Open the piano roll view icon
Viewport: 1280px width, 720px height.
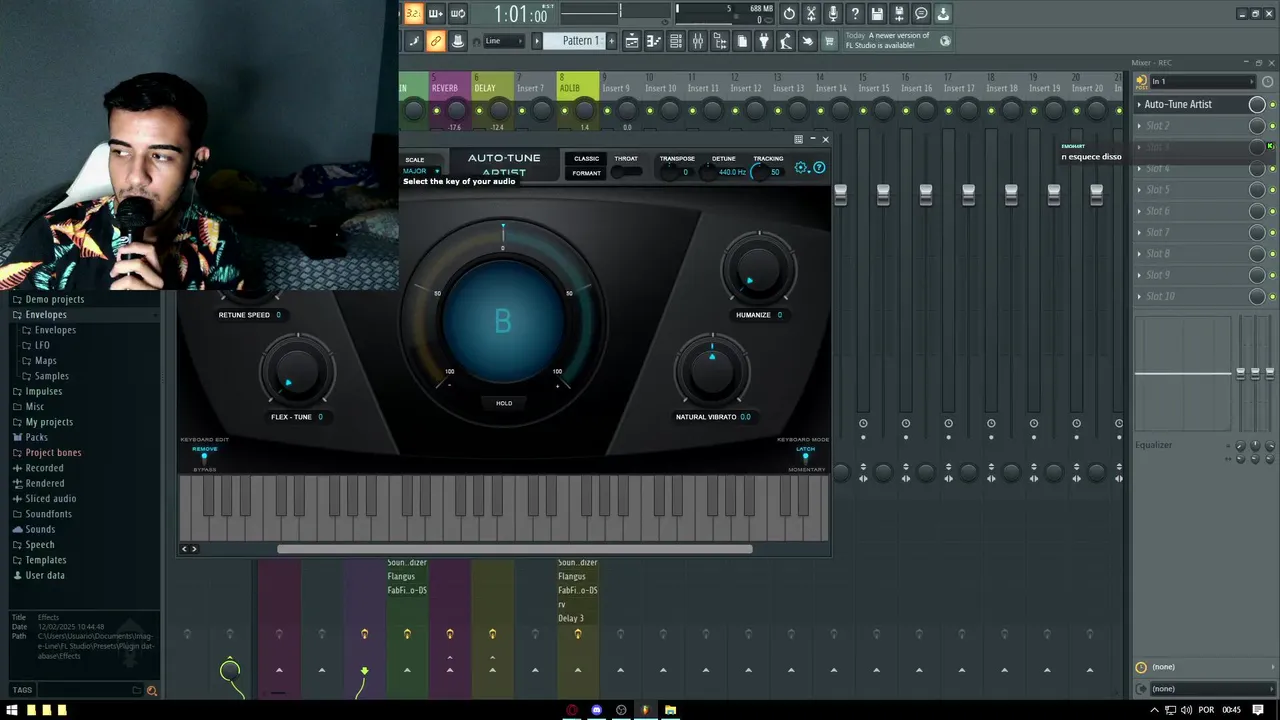point(654,41)
